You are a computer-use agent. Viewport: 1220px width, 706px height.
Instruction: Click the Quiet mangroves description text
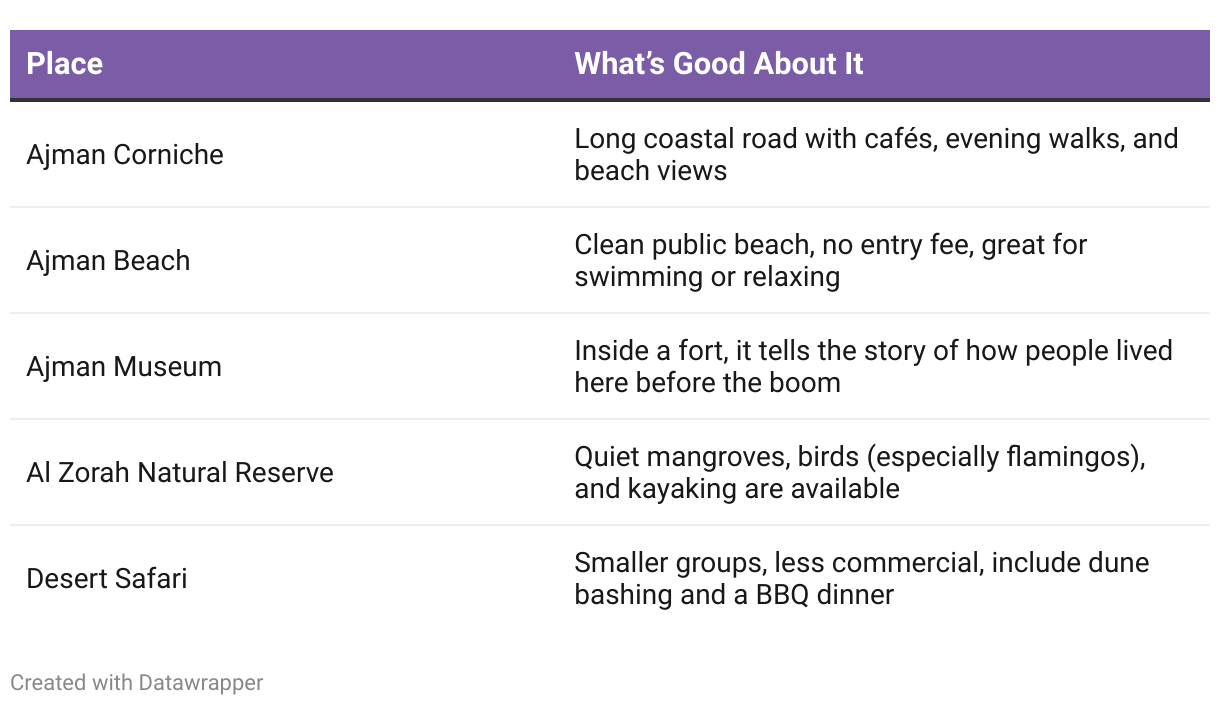click(x=860, y=473)
